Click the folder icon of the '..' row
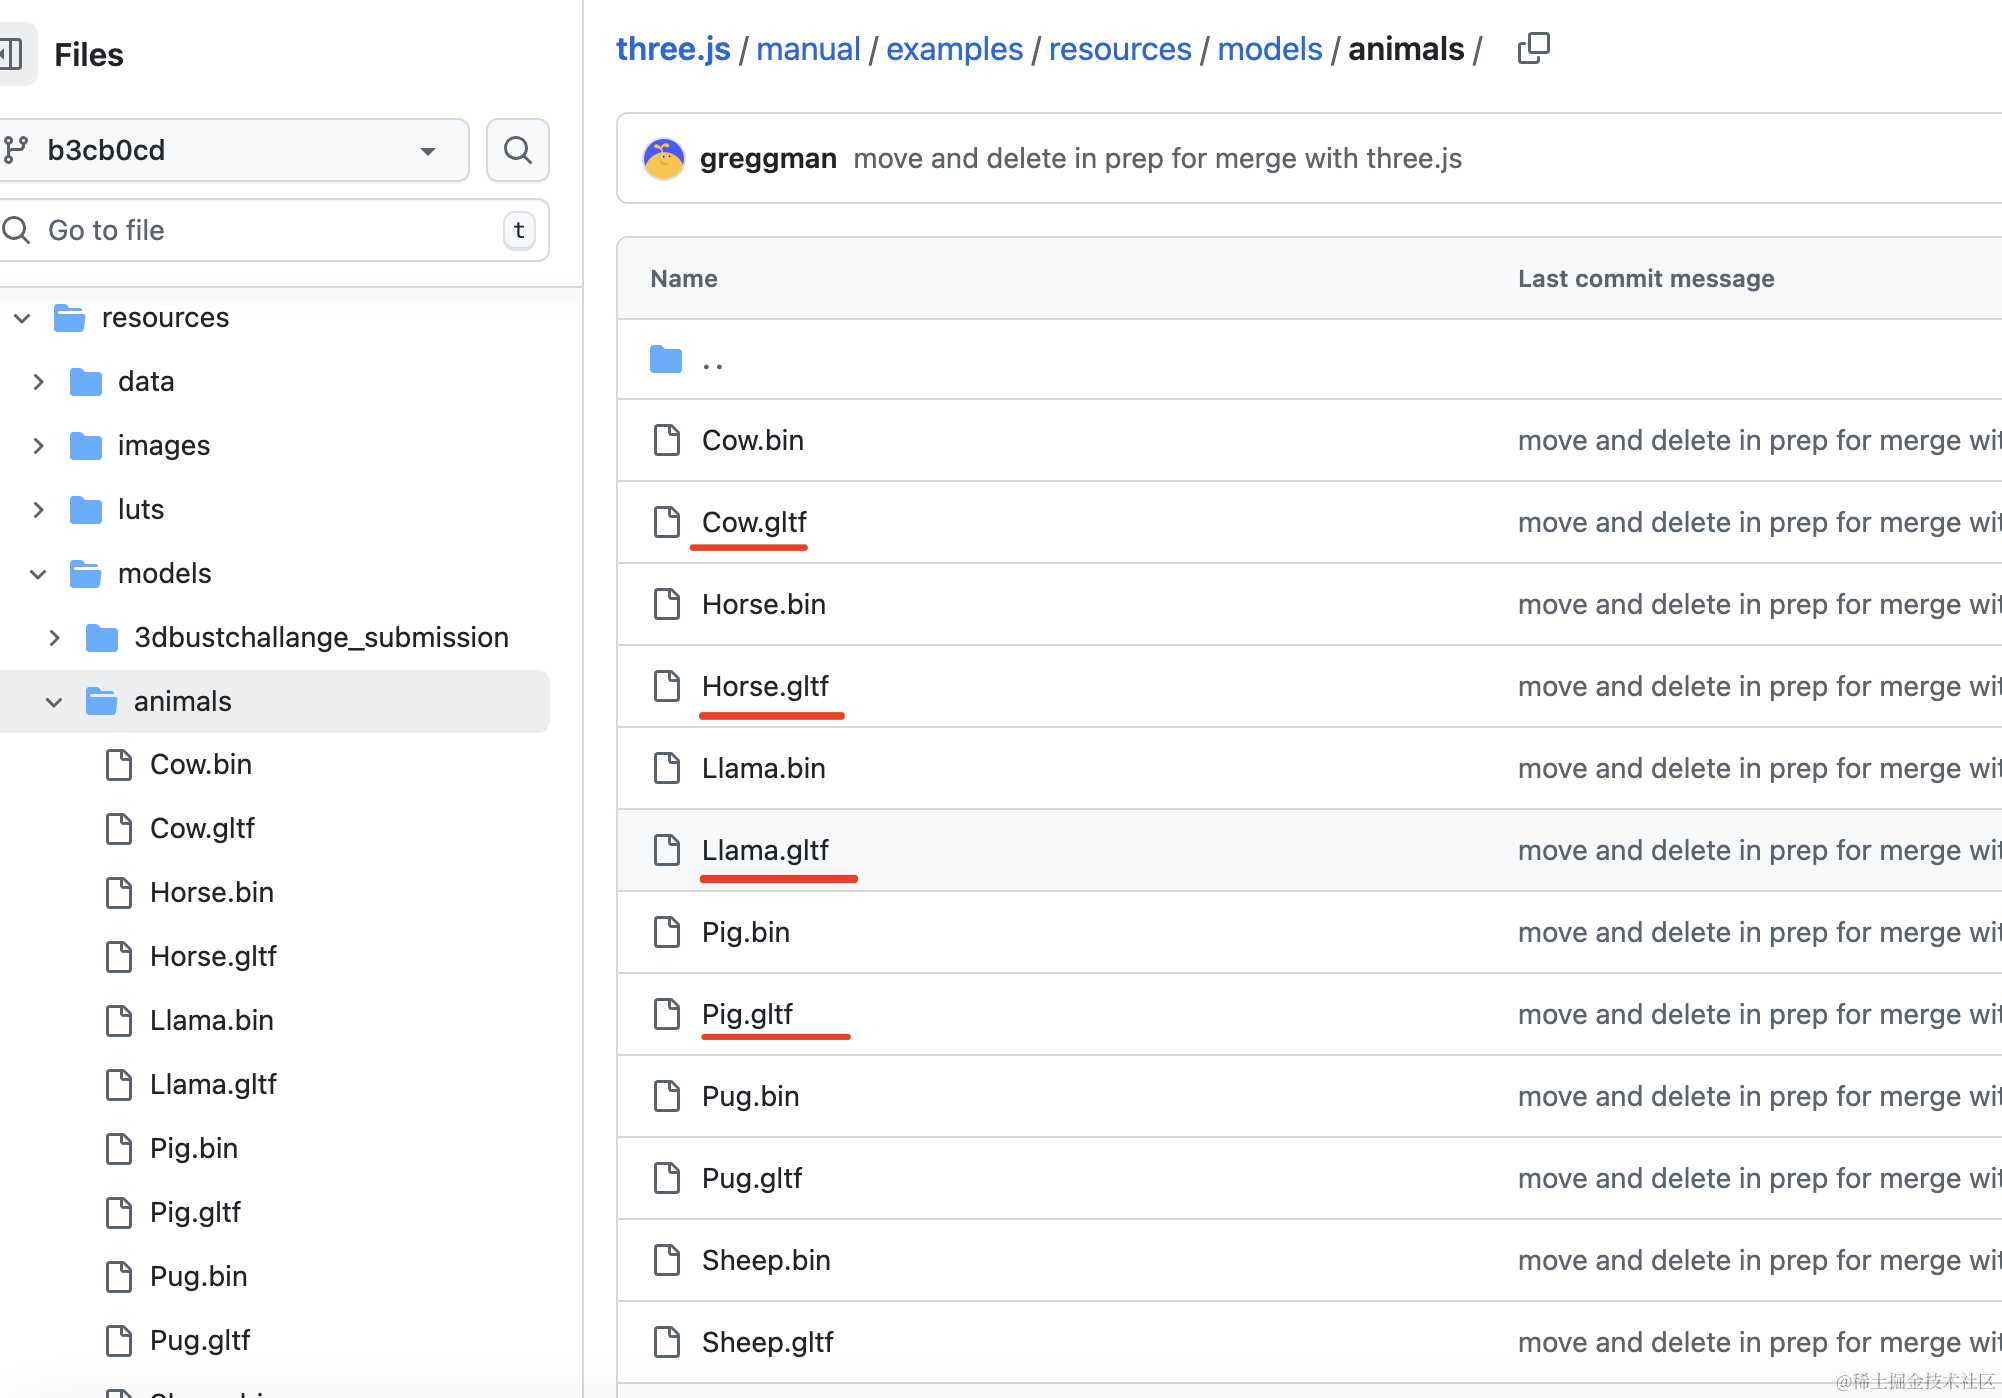 pos(666,359)
